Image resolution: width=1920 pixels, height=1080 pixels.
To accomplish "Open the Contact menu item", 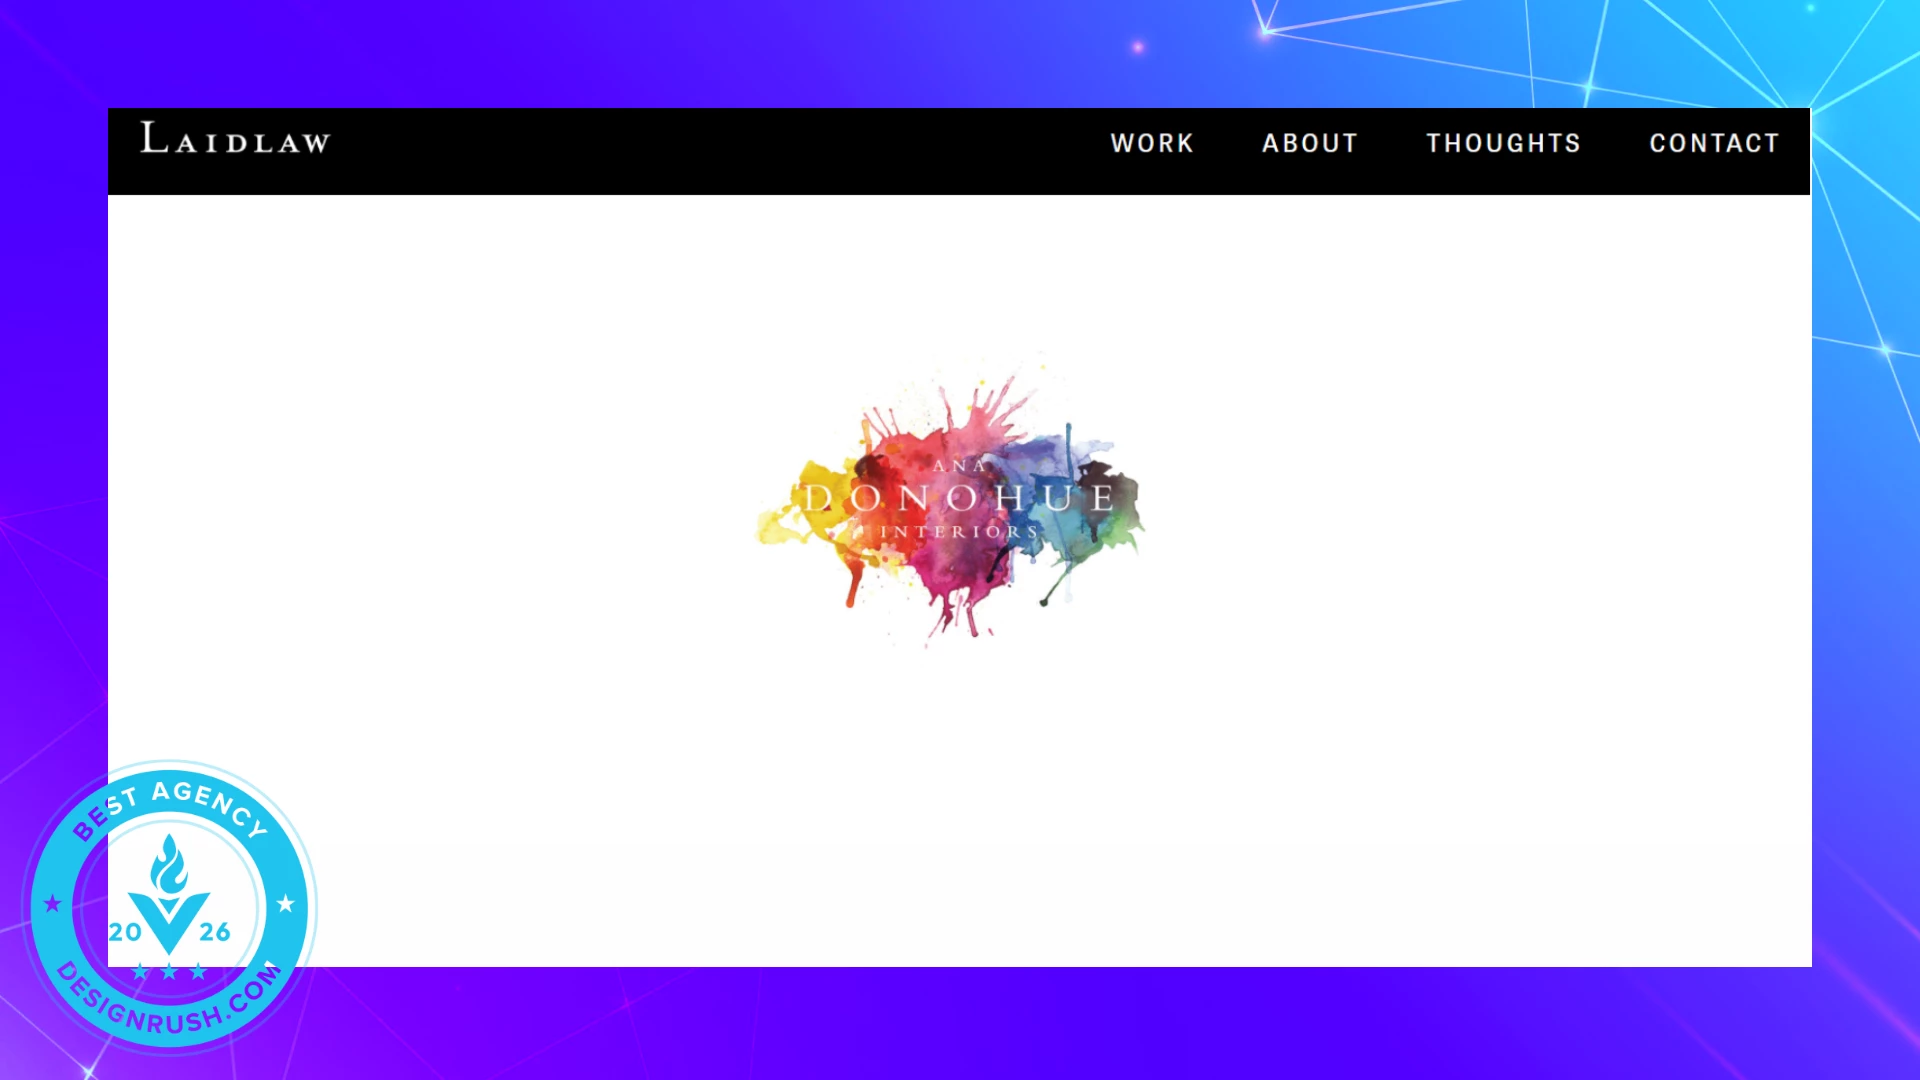I will tap(1714, 143).
